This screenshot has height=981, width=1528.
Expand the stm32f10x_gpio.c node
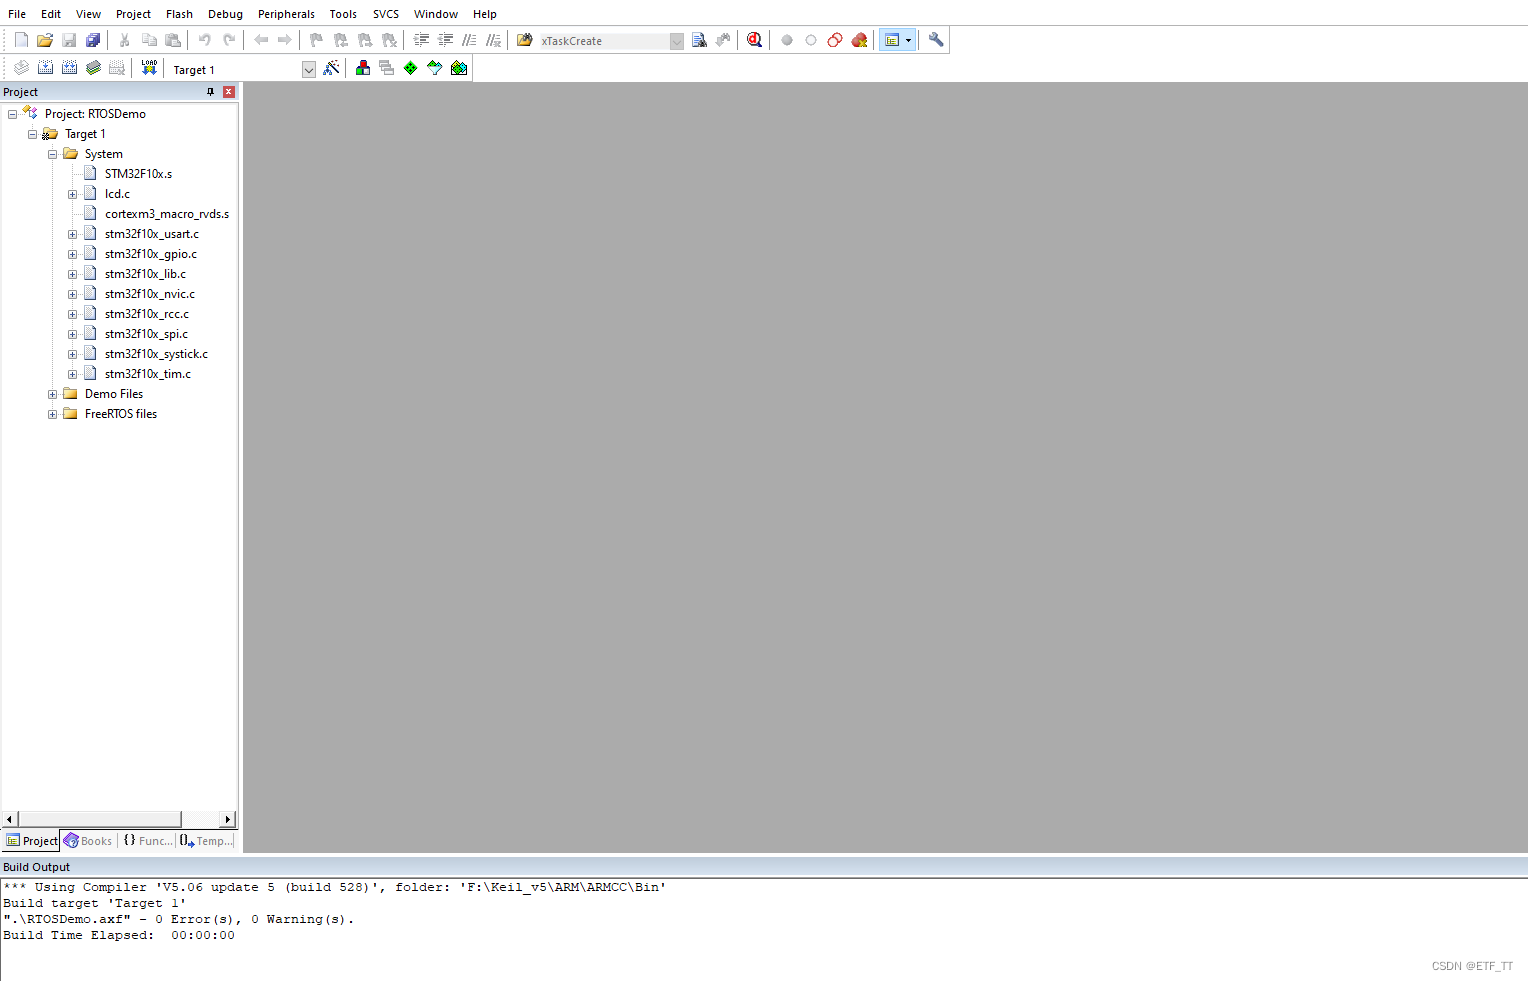pyautogui.click(x=72, y=254)
